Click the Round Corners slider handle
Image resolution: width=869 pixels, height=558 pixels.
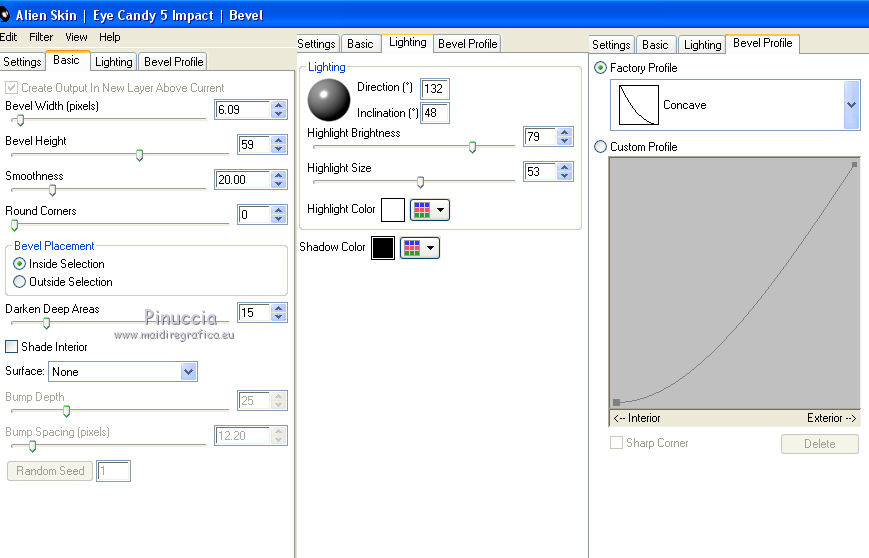point(14,225)
